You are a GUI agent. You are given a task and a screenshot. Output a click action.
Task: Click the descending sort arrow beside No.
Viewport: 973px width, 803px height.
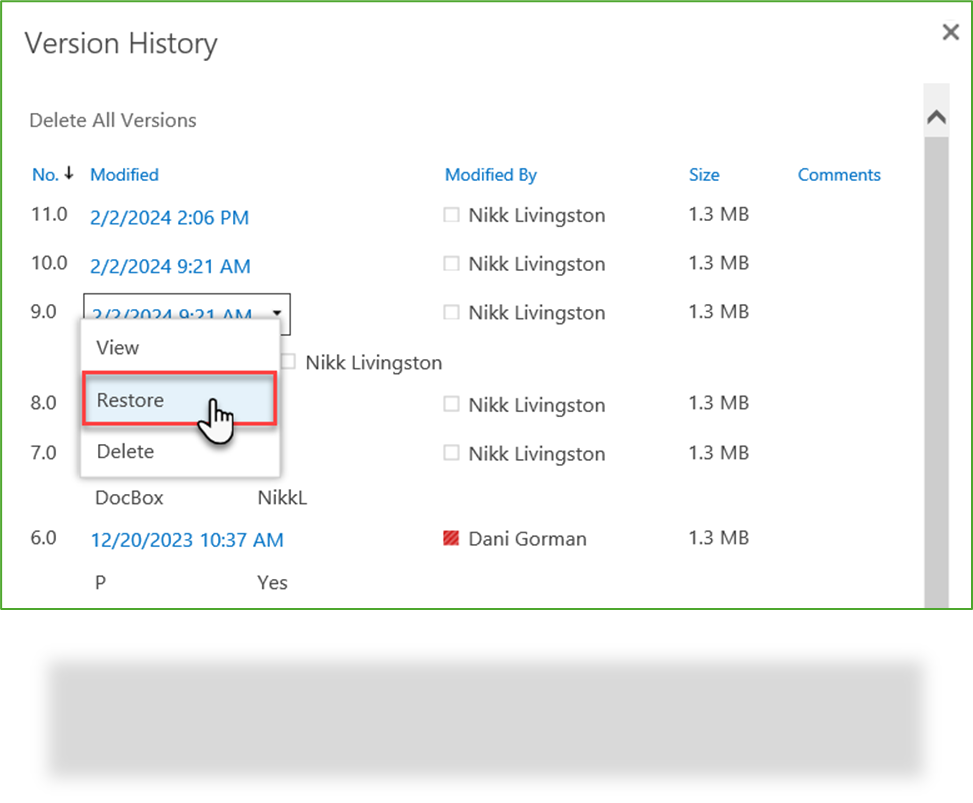71,173
